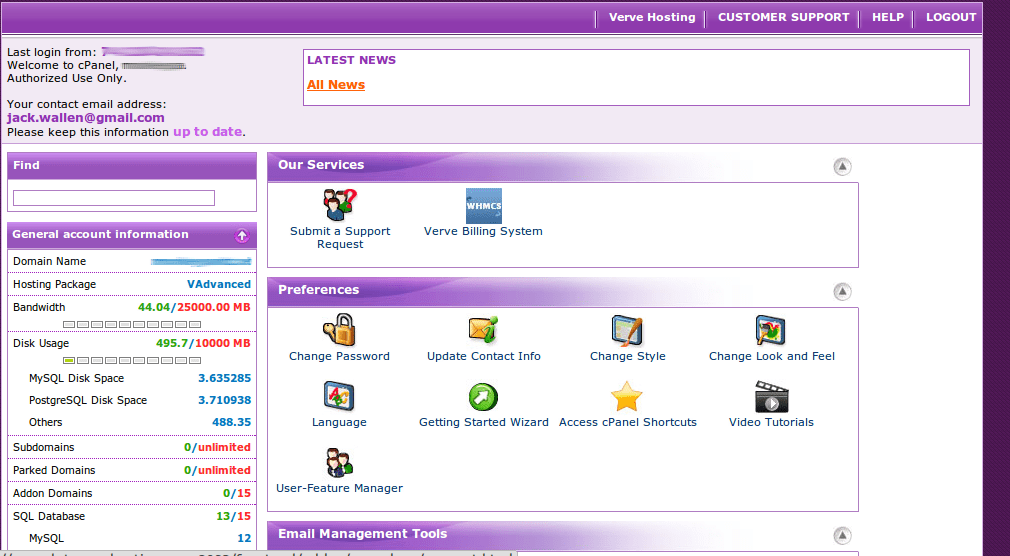The height and width of the screenshot is (556, 1010).
Task: Open HELP in the top bar
Action: pyautogui.click(x=888, y=17)
